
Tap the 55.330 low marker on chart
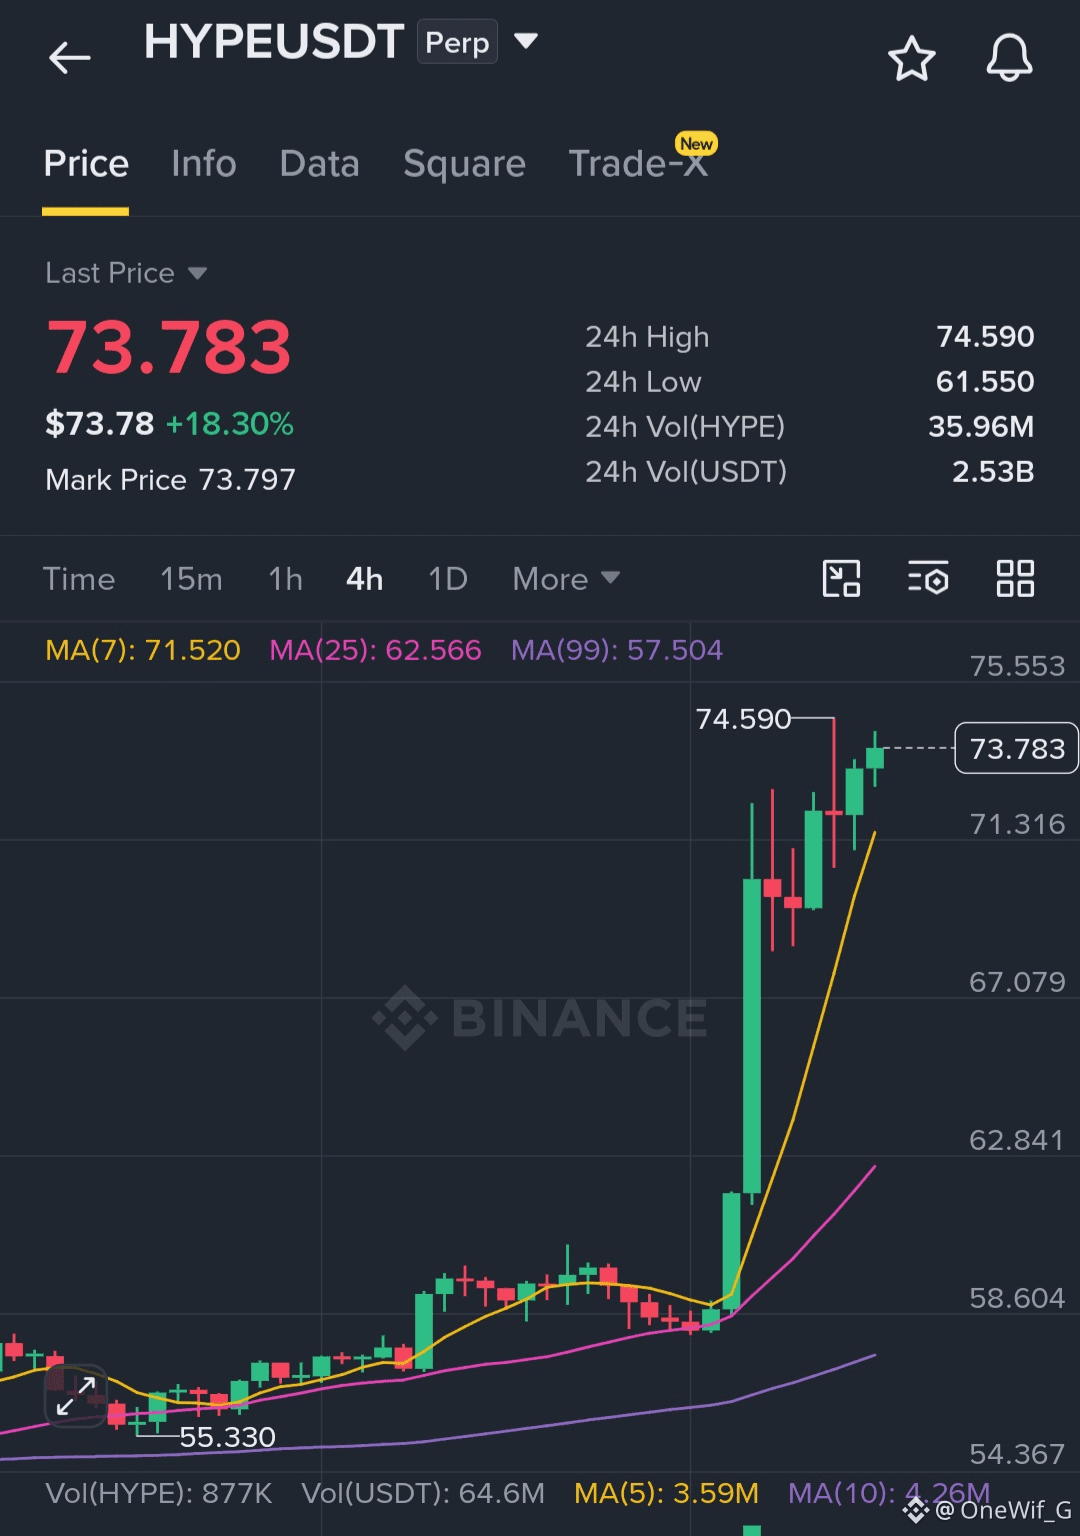click(x=227, y=1437)
